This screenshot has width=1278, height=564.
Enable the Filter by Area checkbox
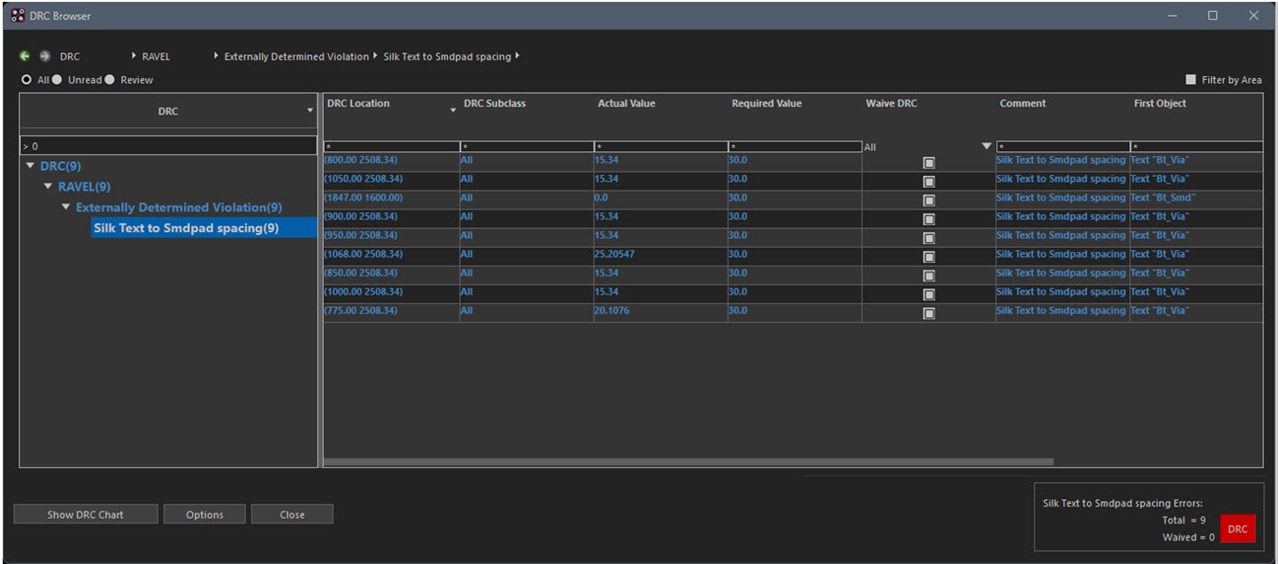(1190, 80)
